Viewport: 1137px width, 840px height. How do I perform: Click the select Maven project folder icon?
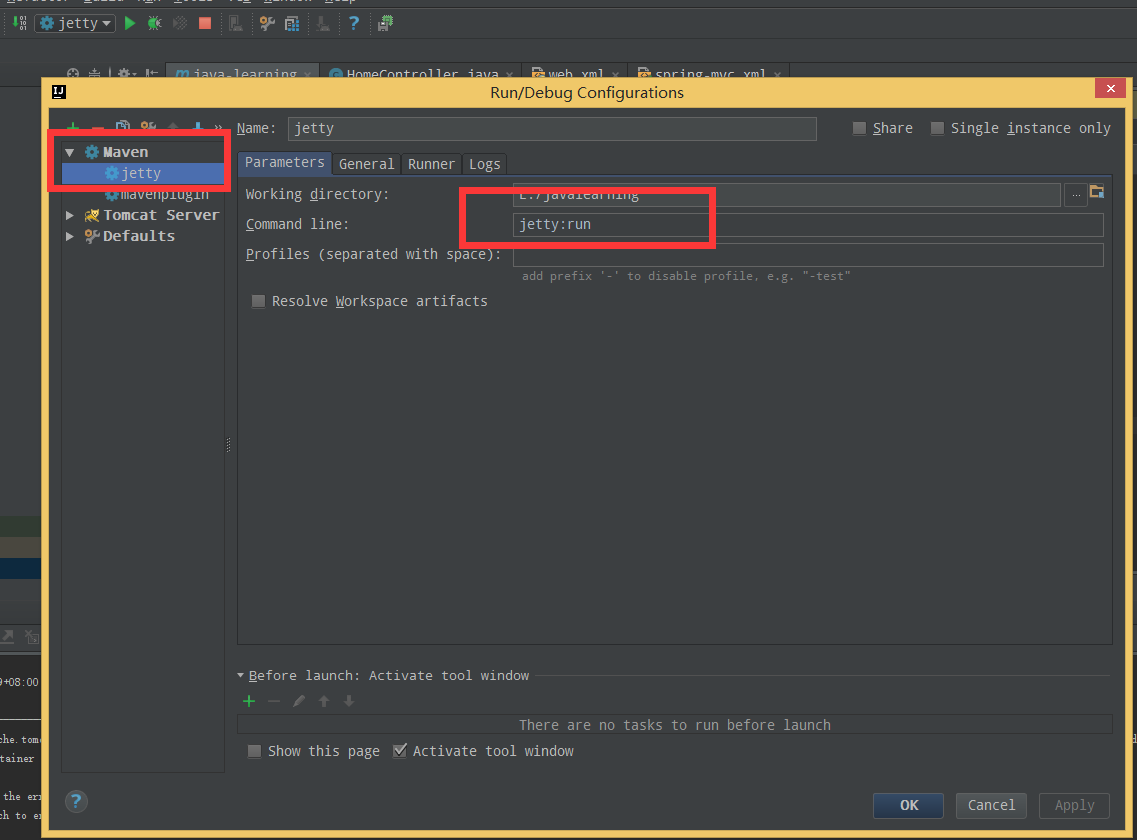[x=1096, y=192]
